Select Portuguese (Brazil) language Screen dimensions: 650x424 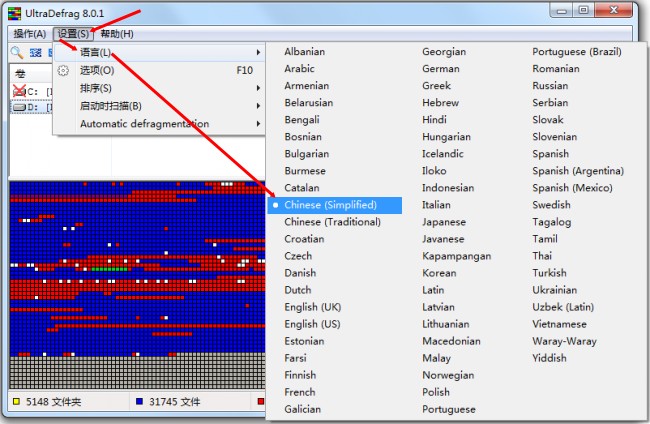577,52
